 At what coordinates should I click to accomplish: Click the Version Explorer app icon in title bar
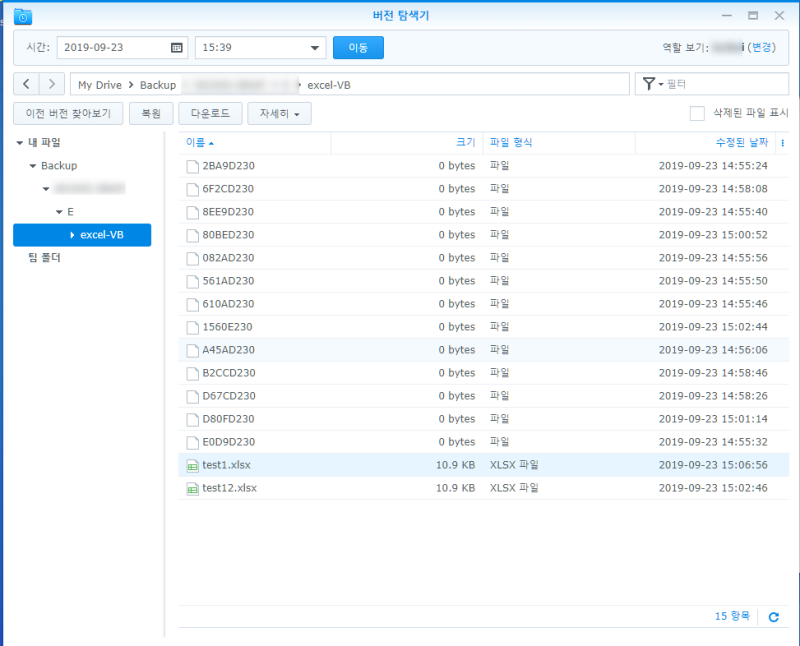click(23, 16)
